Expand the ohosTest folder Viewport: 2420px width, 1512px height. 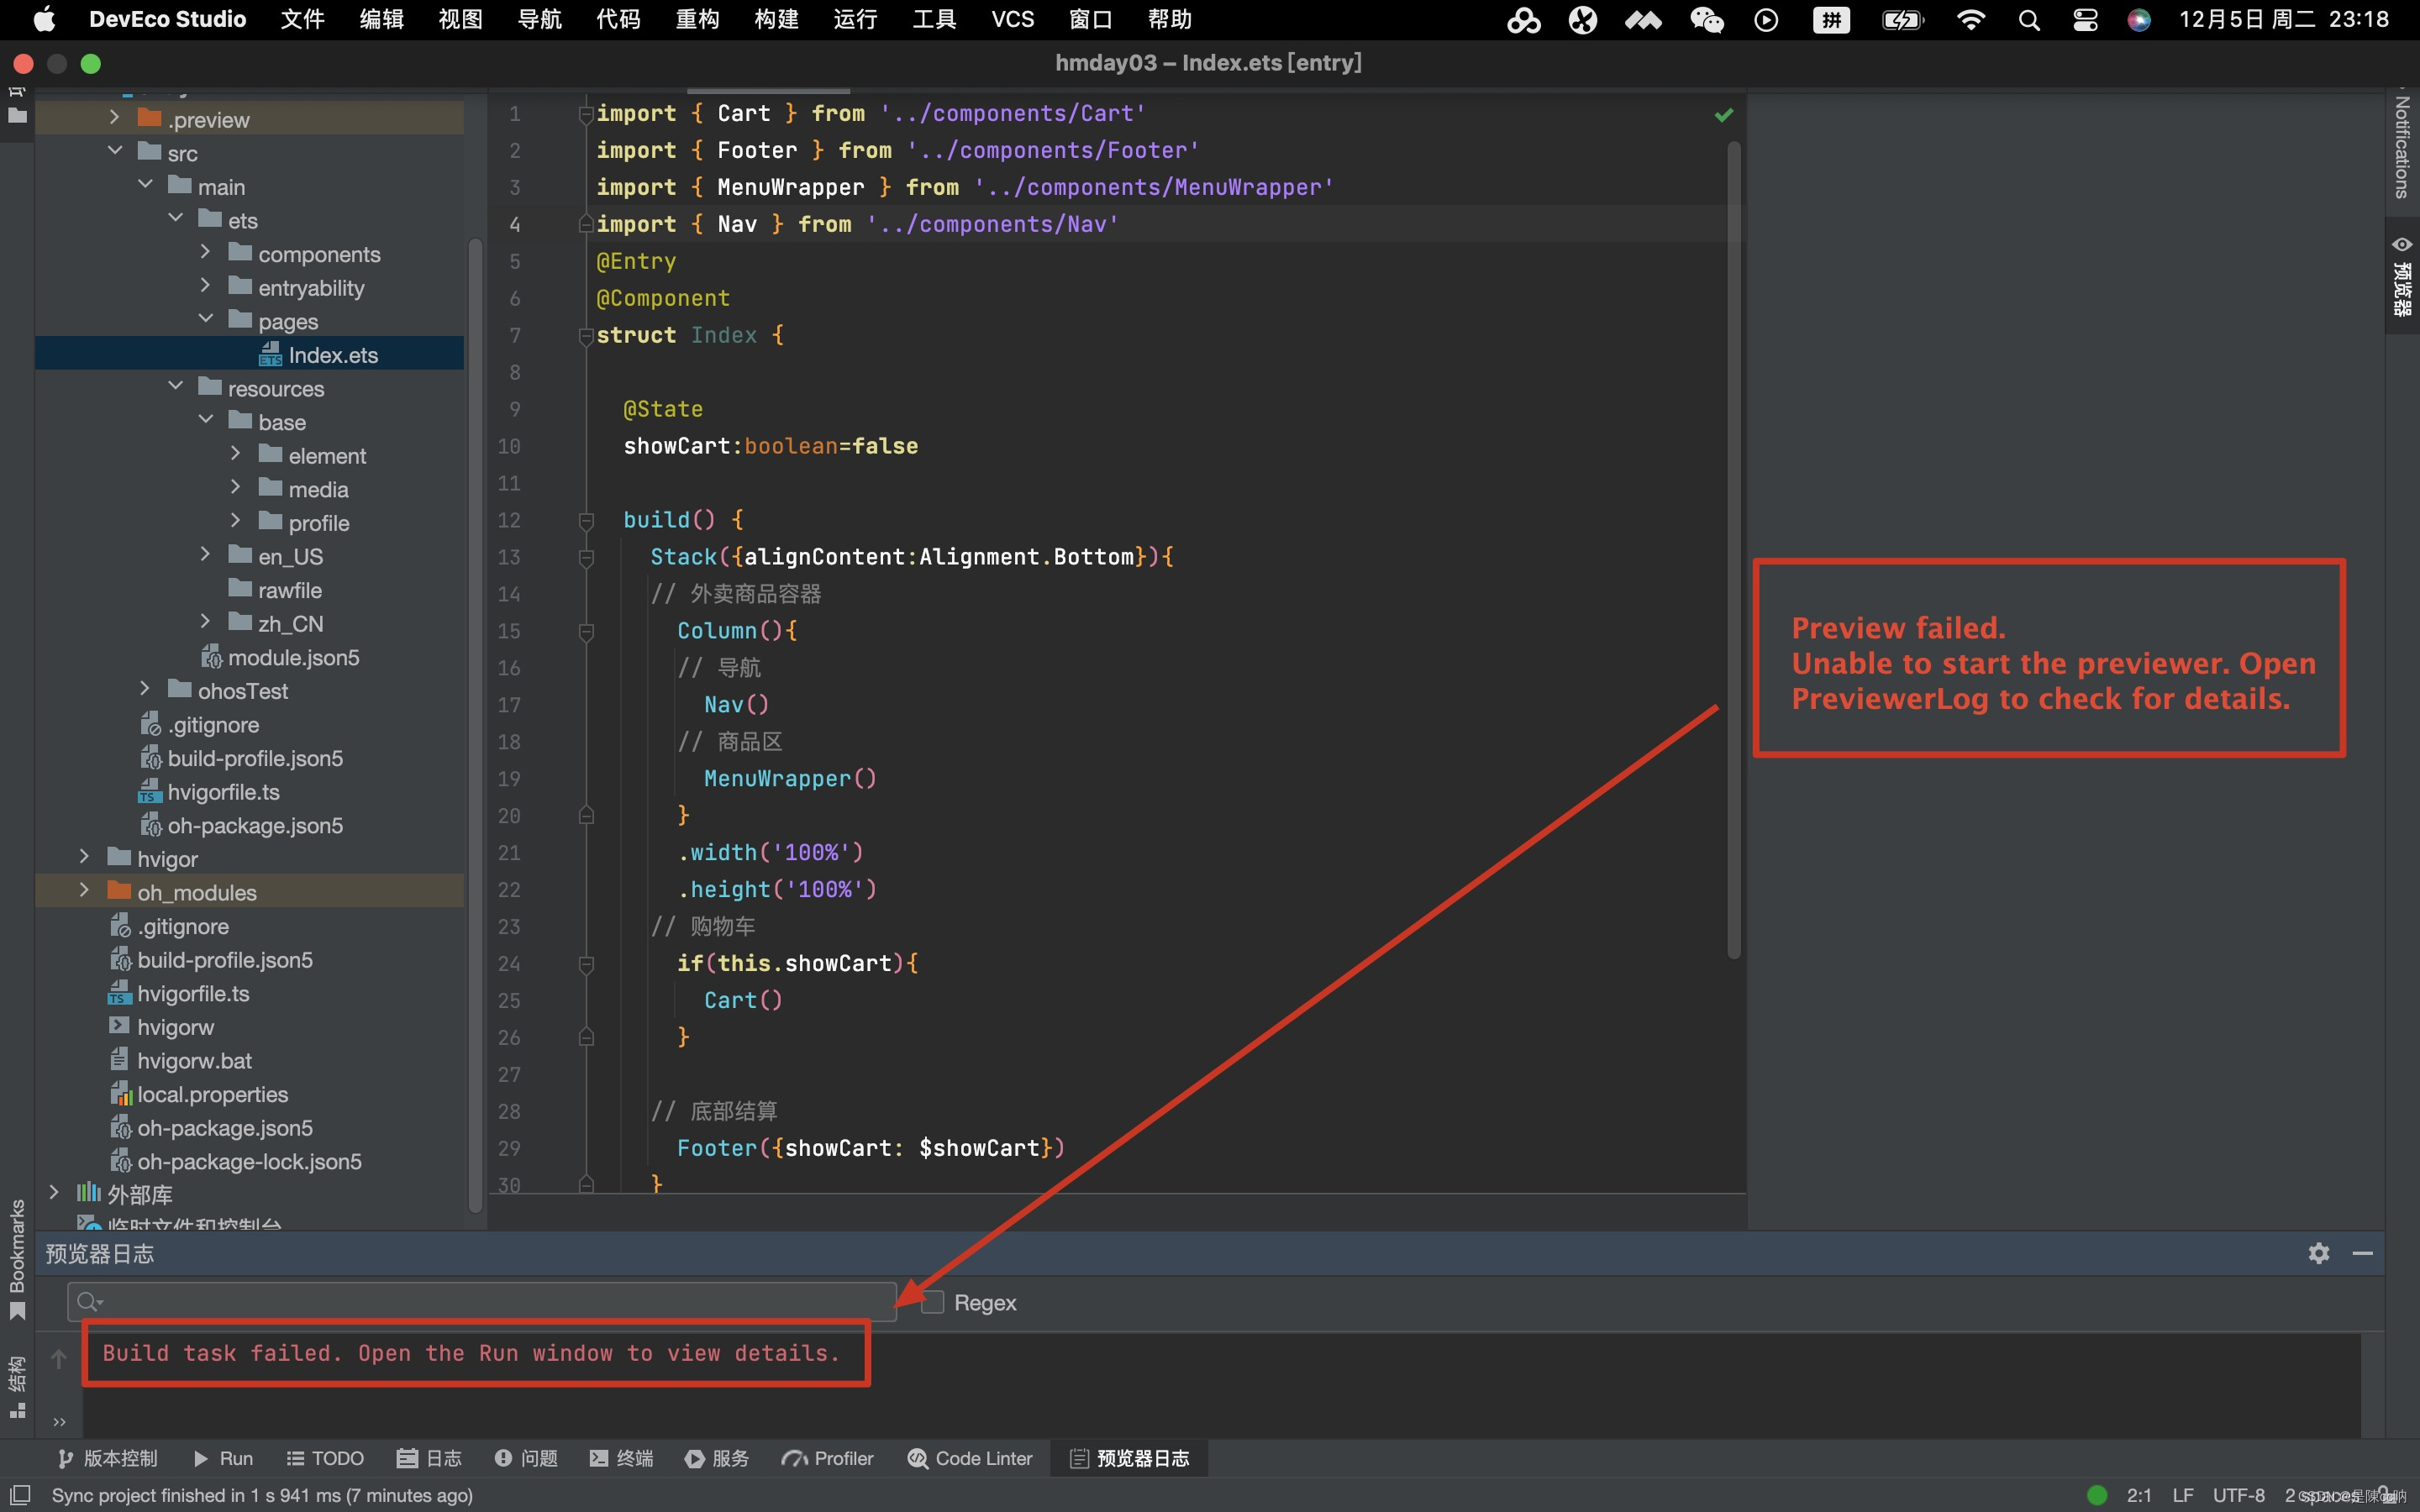tap(144, 690)
